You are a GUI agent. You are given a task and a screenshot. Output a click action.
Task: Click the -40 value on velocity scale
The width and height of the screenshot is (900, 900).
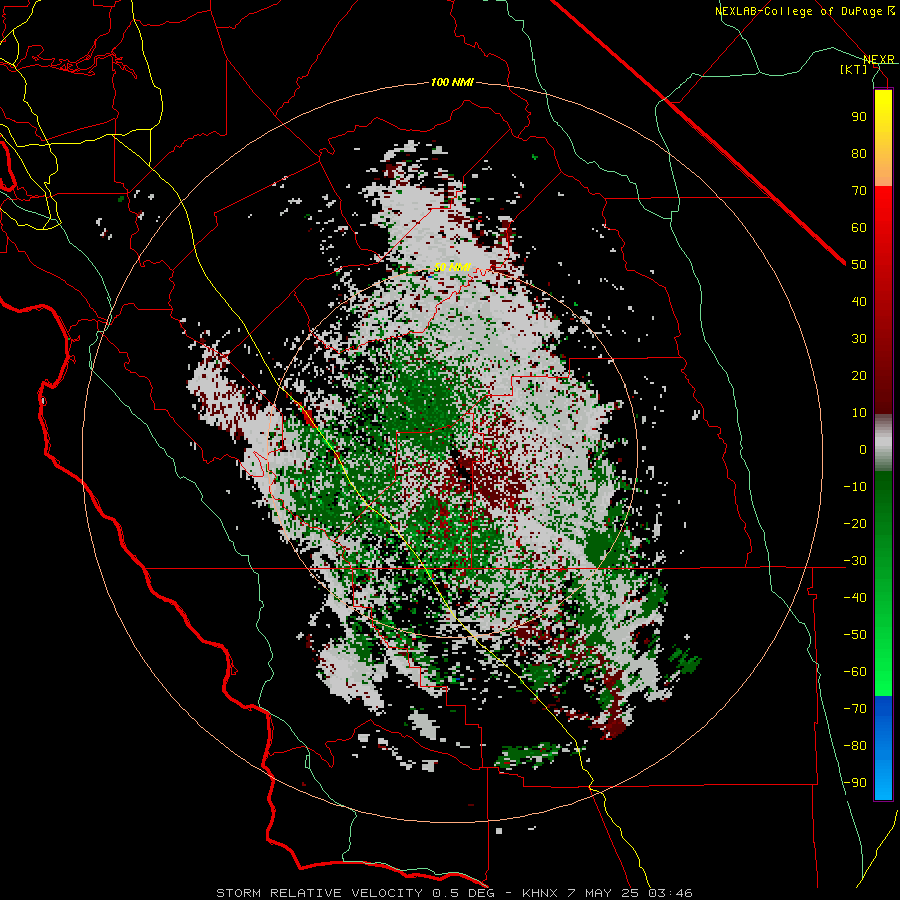tap(855, 598)
